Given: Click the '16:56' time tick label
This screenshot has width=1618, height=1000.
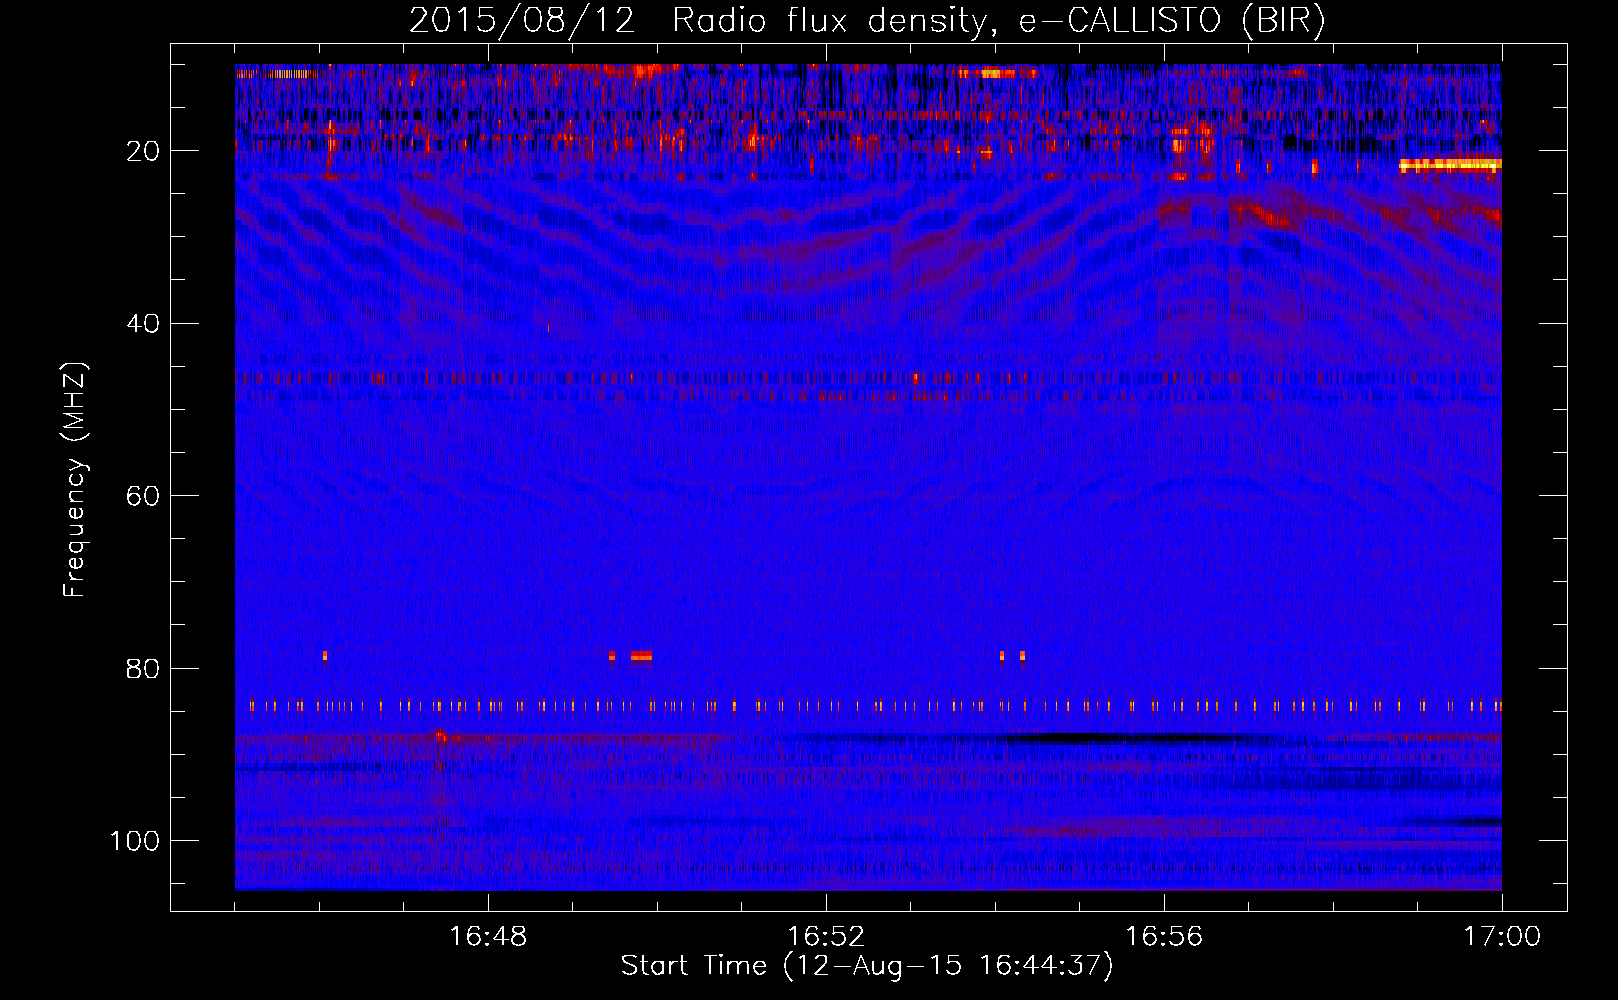Looking at the screenshot, I should [1164, 937].
